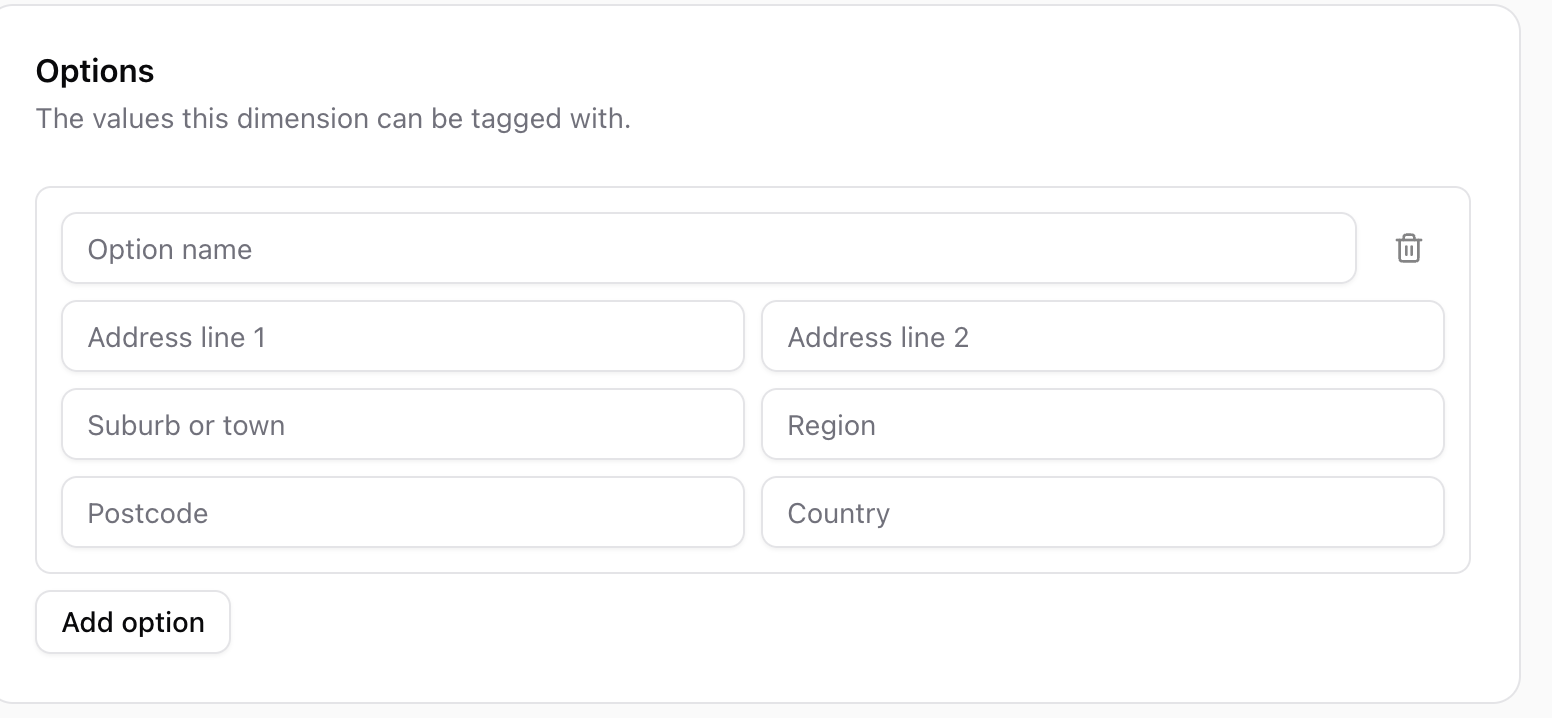Place cursor in Option name placeholder
Screen dimensions: 1552x718
click(x=170, y=249)
